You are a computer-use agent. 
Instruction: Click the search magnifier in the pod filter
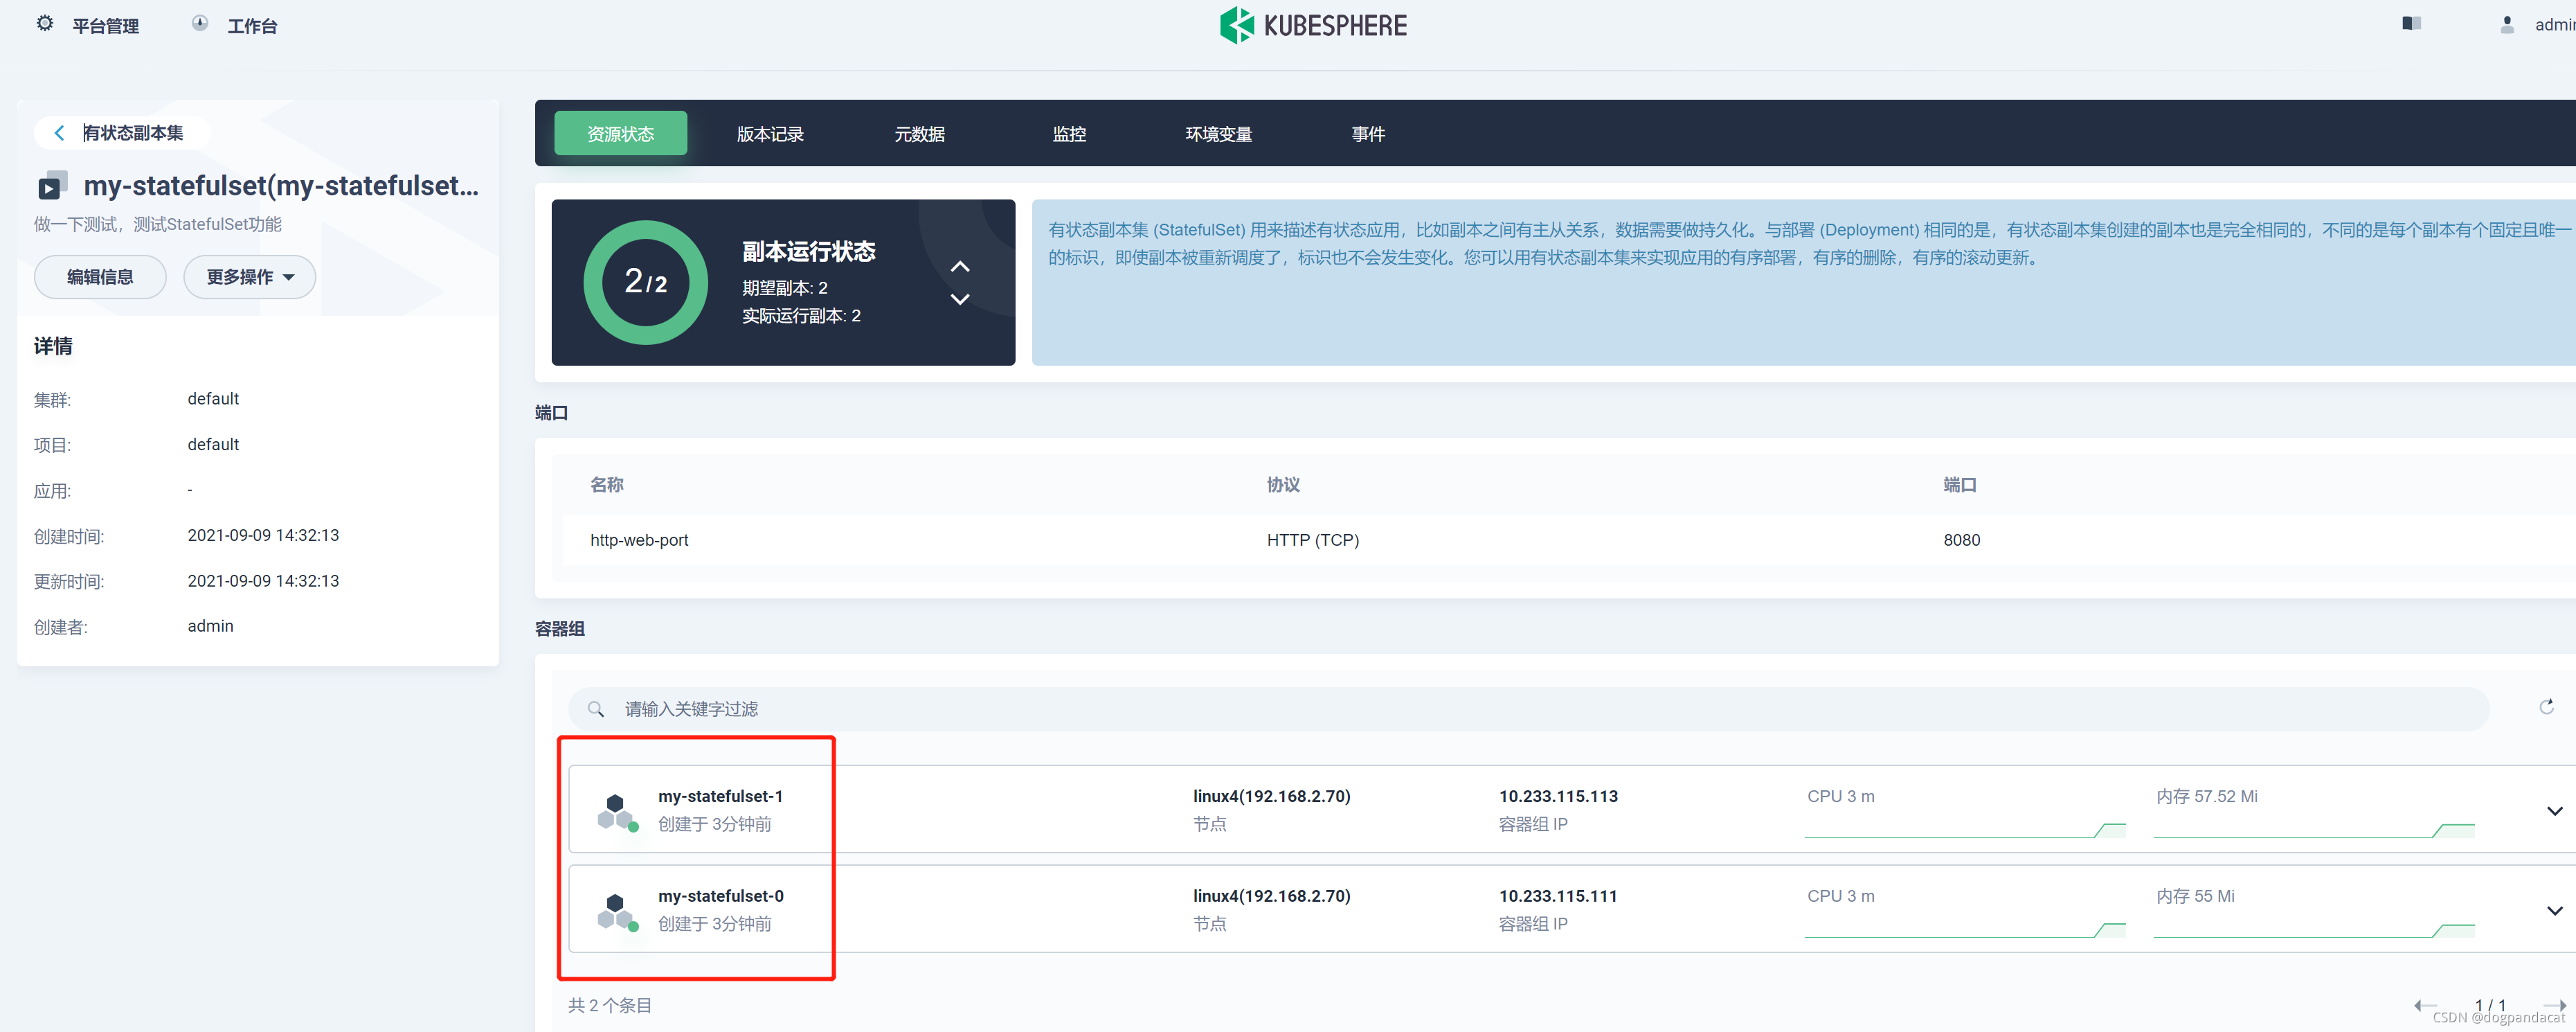[x=596, y=709]
